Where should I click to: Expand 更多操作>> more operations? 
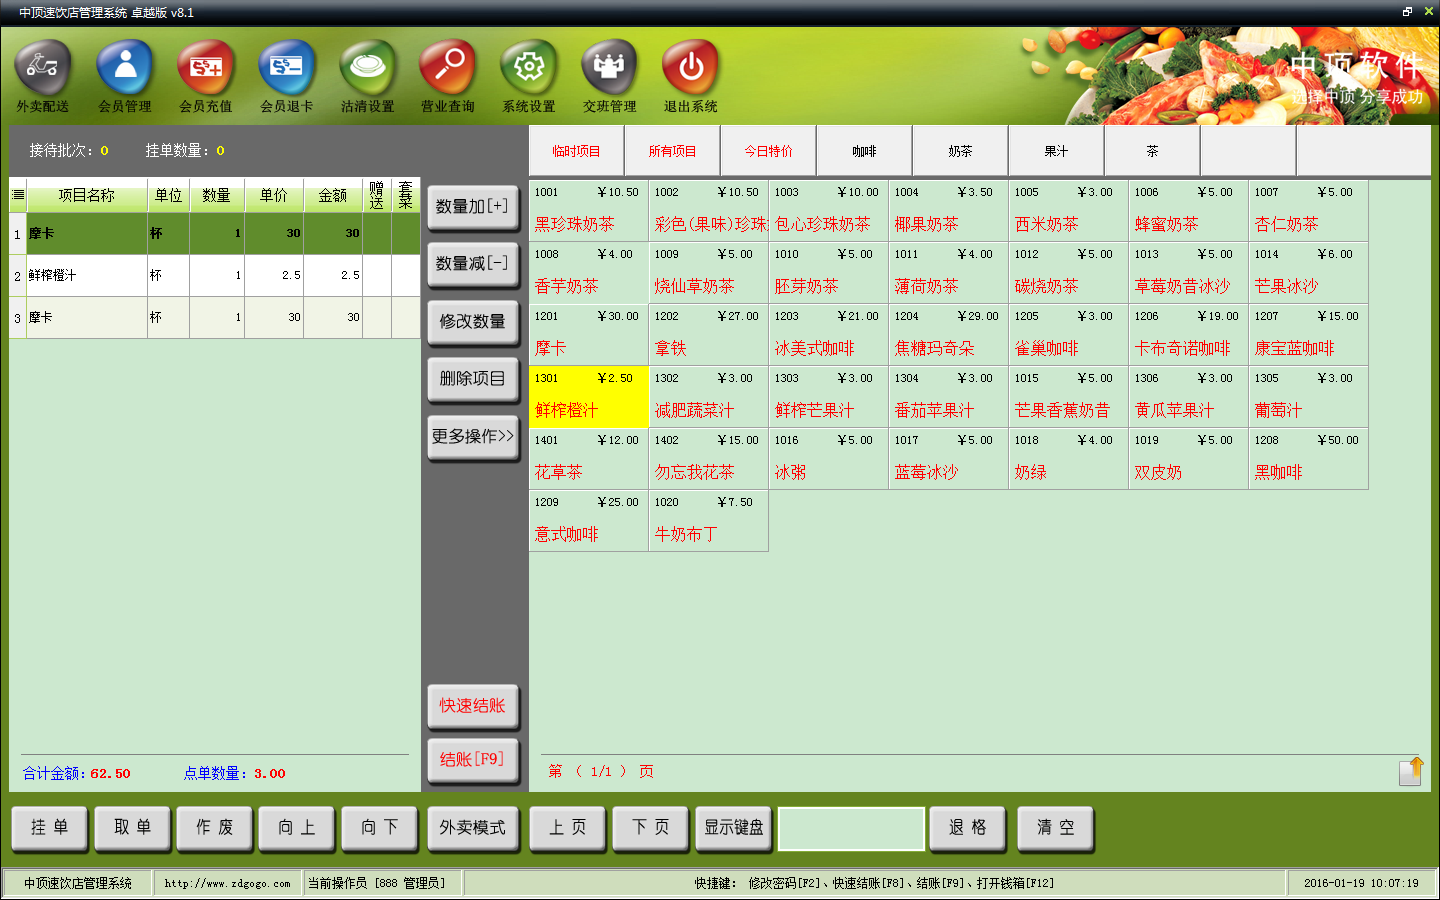coord(473,437)
